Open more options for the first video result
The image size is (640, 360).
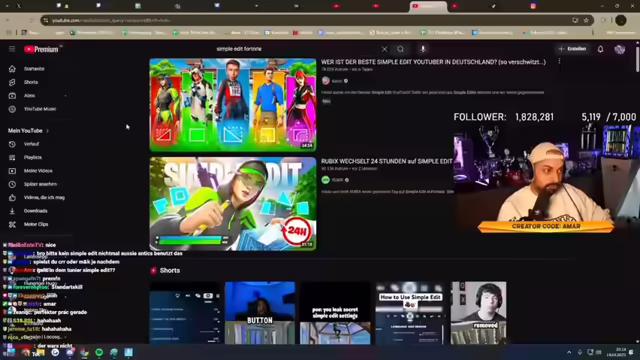point(559,61)
